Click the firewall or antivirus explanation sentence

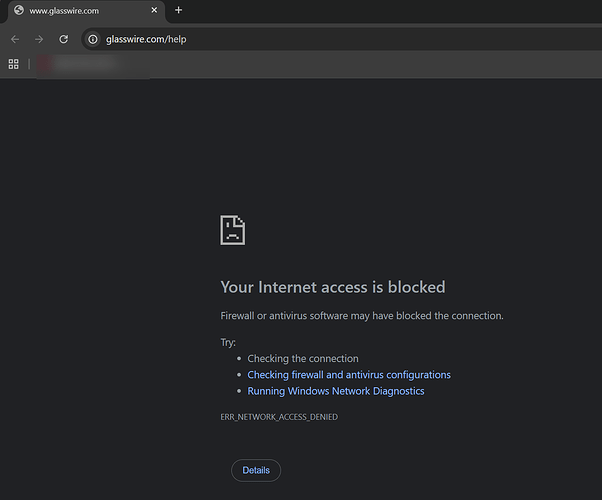362,316
